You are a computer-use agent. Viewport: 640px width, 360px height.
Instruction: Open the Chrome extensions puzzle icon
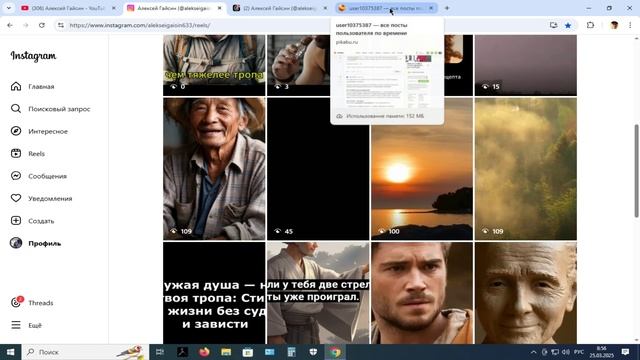[x=590, y=25]
